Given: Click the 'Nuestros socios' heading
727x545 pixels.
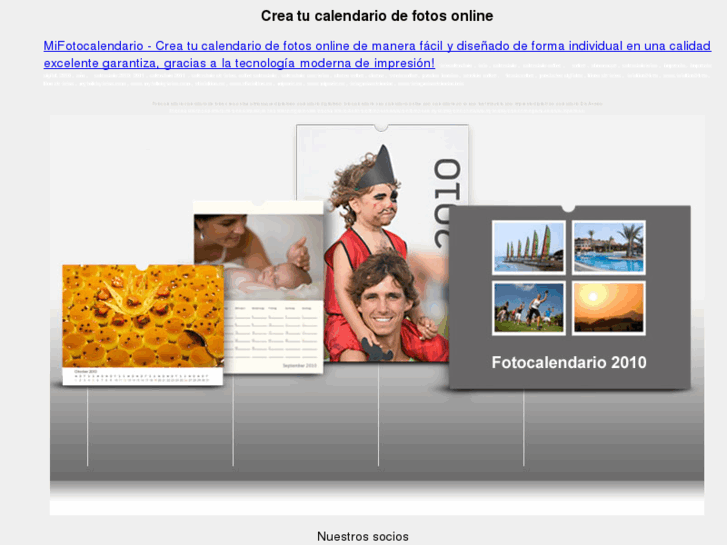Looking at the screenshot, I should [x=363, y=536].
